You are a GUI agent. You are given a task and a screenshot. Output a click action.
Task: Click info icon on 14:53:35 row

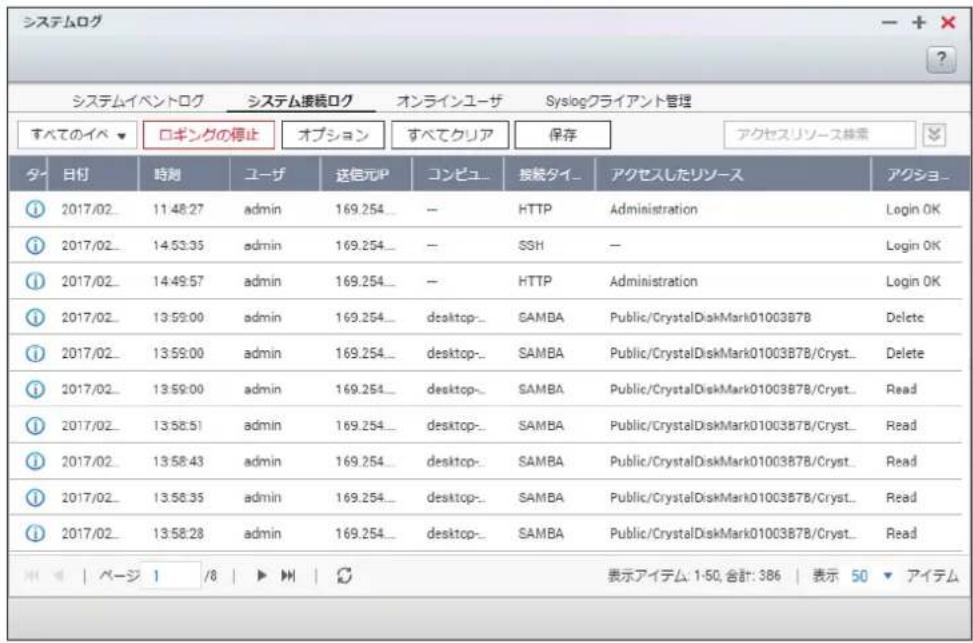(35, 246)
